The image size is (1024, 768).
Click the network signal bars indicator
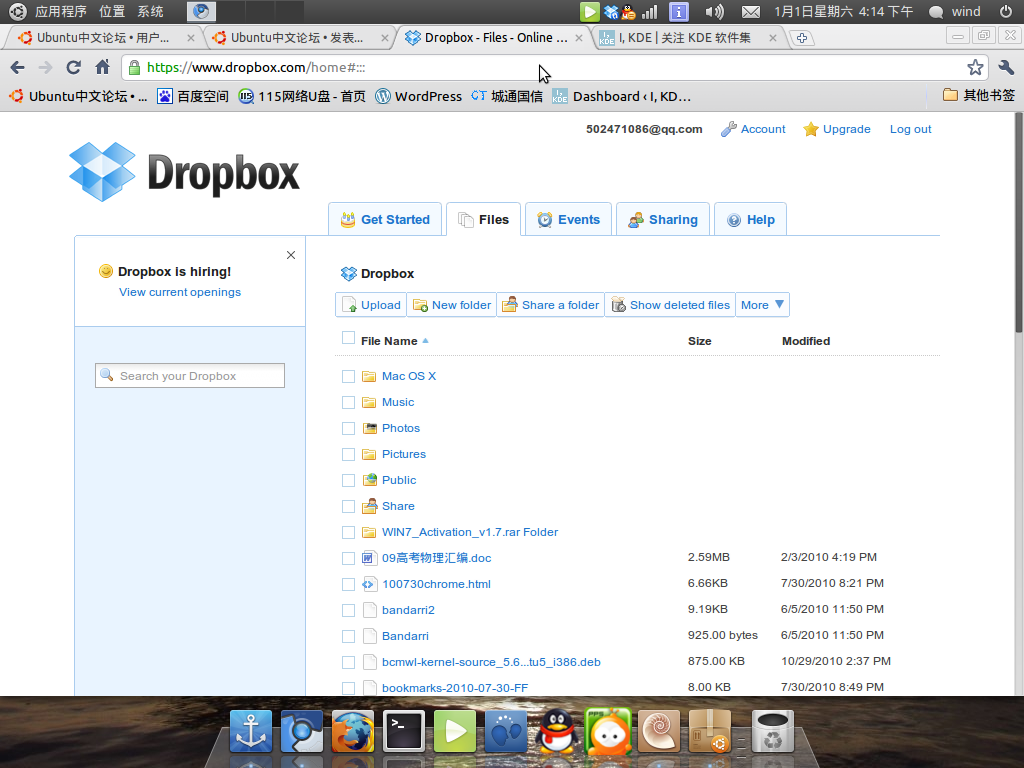pos(649,12)
